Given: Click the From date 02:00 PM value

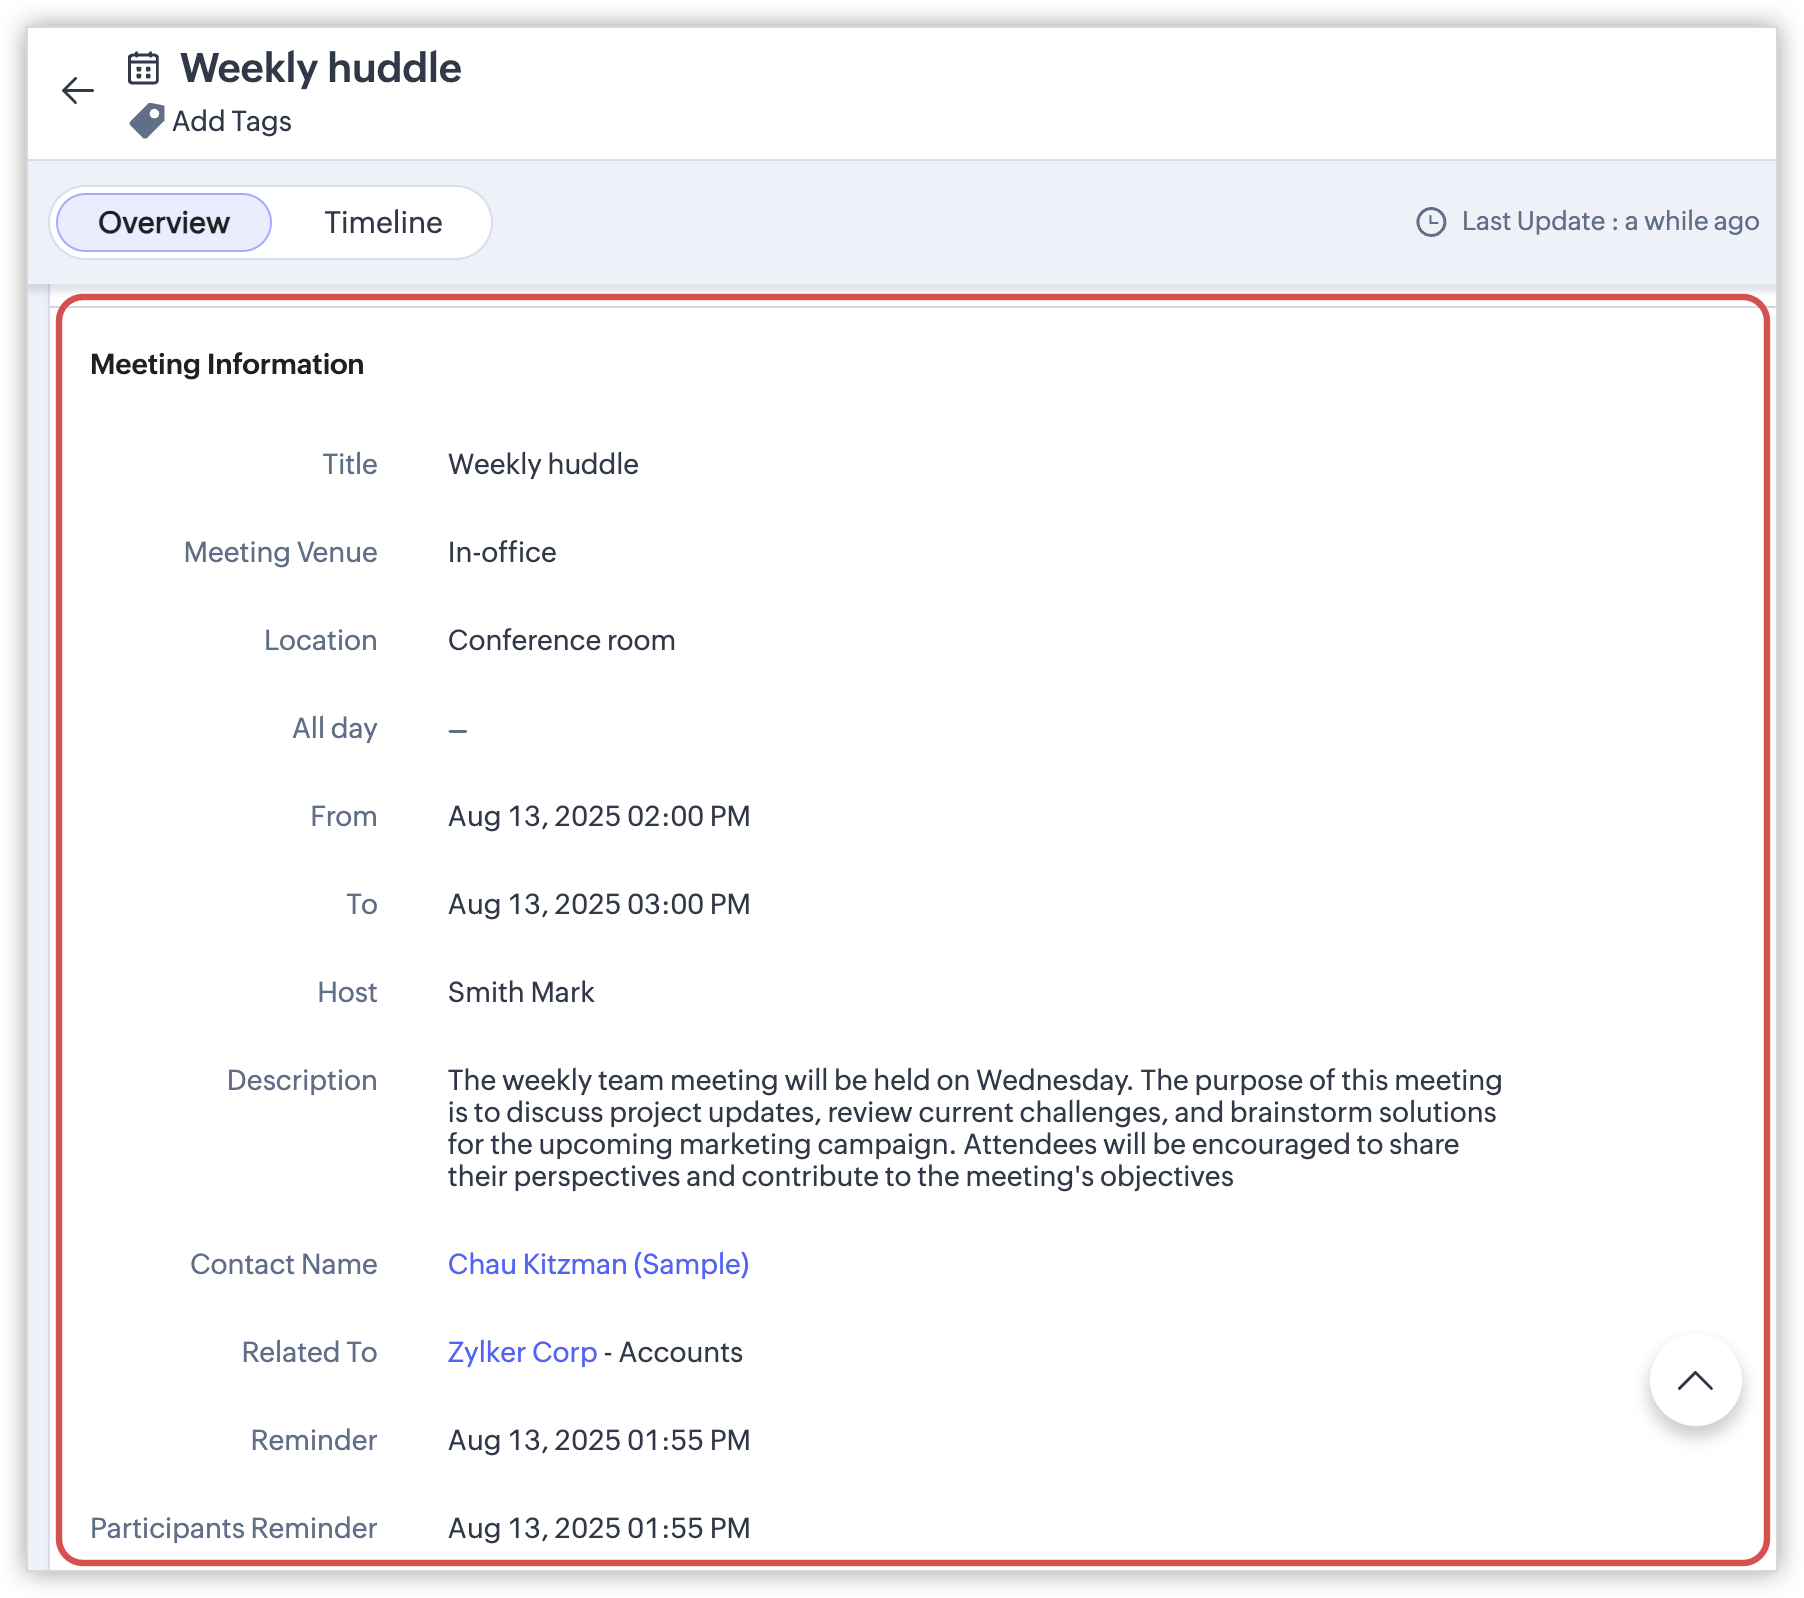Looking at the screenshot, I should 598,816.
